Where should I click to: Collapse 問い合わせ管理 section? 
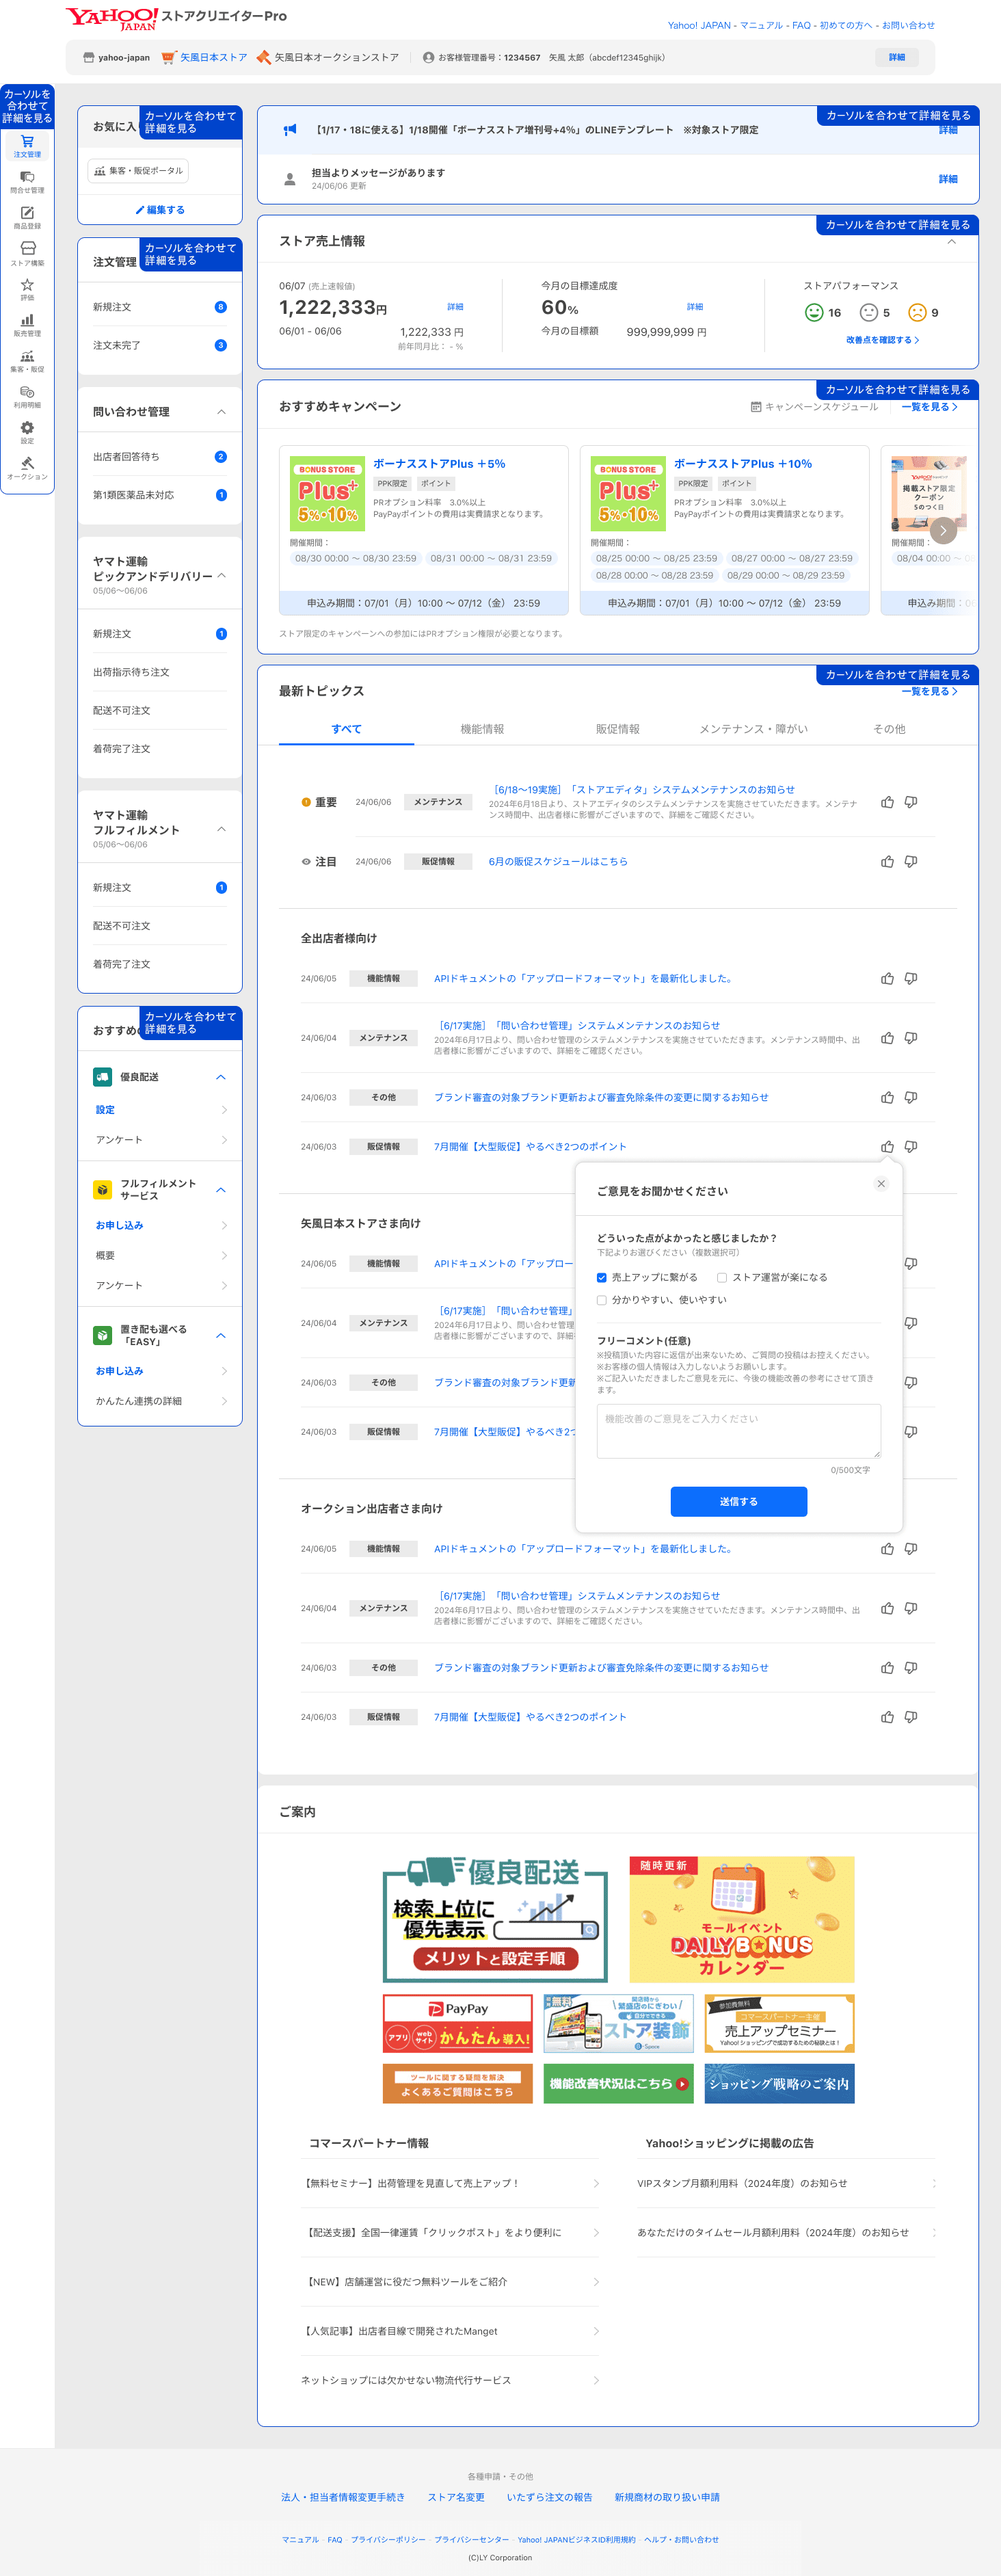coord(221,412)
